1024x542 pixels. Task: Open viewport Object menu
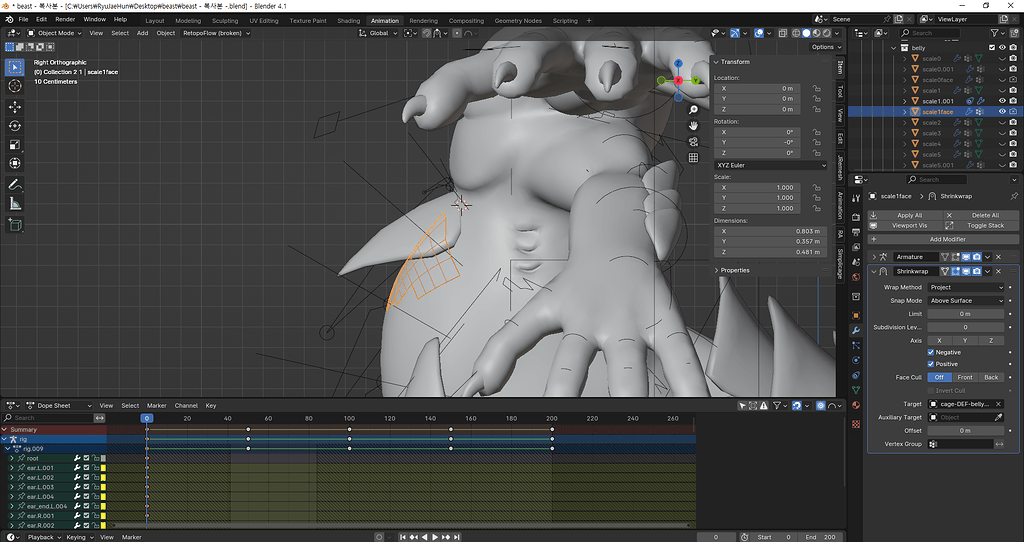[166, 33]
